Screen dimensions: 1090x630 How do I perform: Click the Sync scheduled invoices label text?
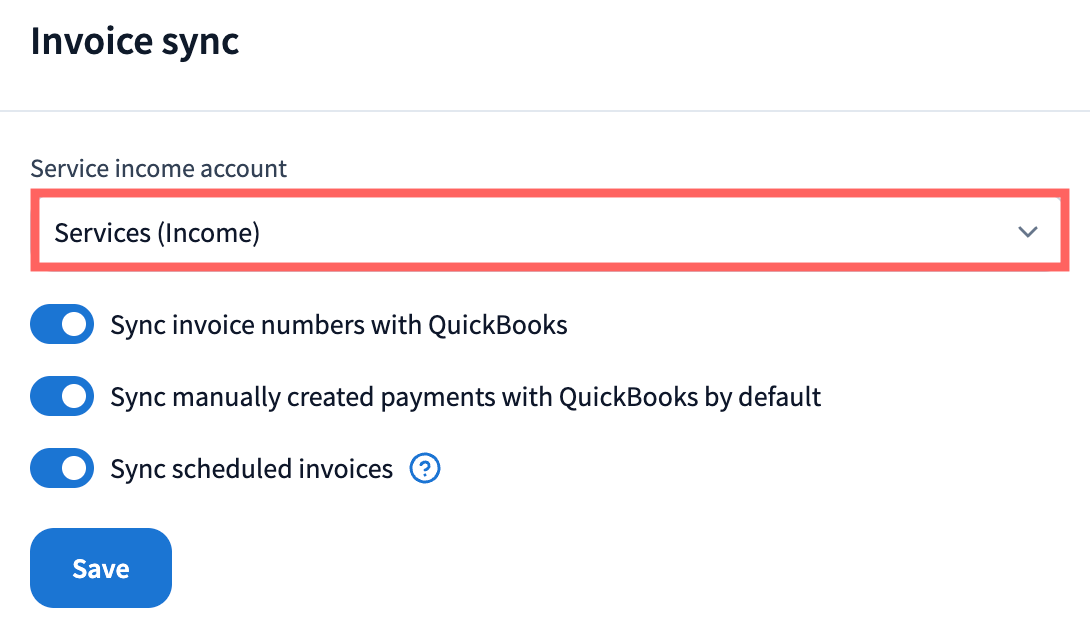click(x=252, y=469)
